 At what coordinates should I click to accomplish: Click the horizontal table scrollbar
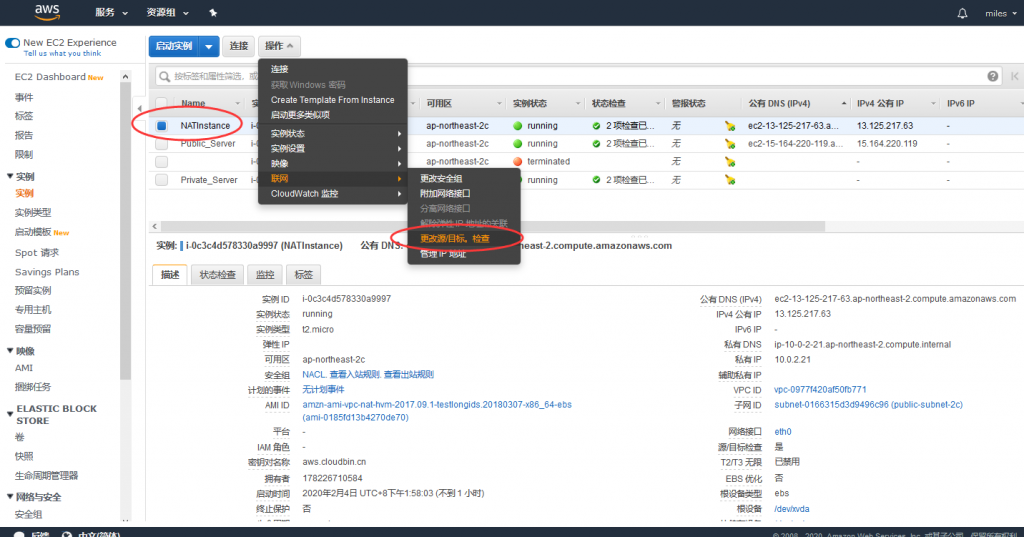pos(492,227)
